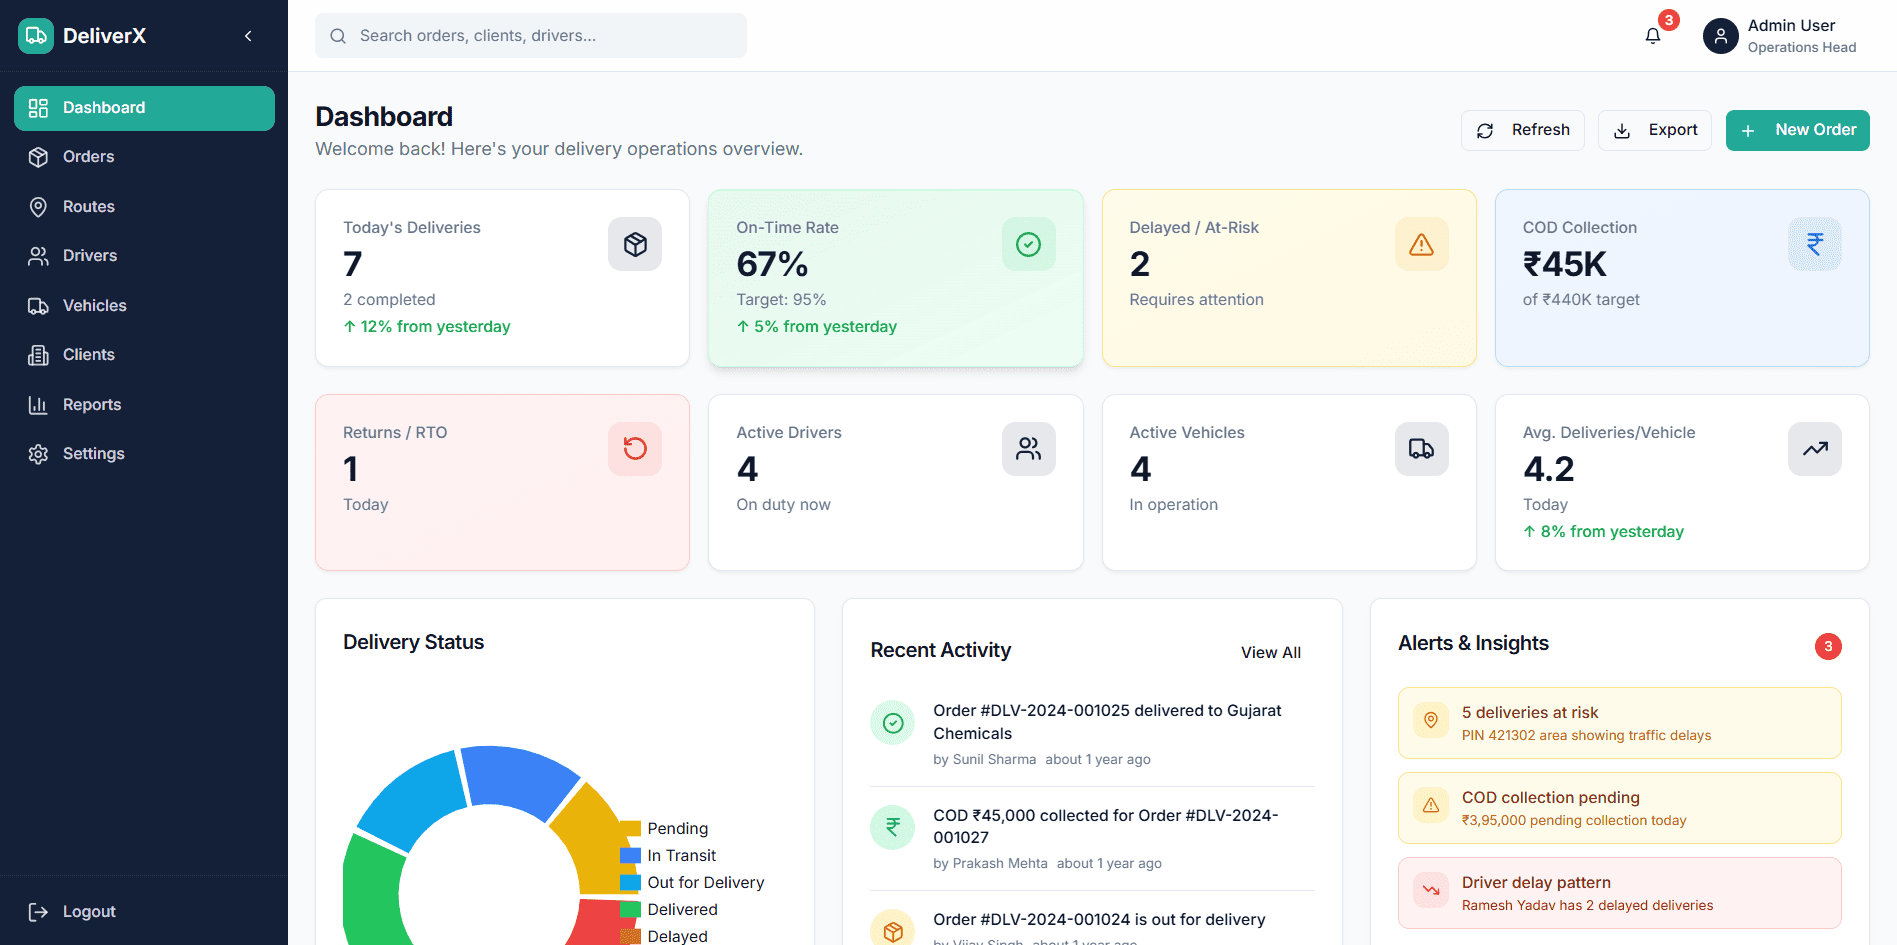The height and width of the screenshot is (945, 1897).
Task: Click the notification badge showing 3
Action: pos(1667,19)
